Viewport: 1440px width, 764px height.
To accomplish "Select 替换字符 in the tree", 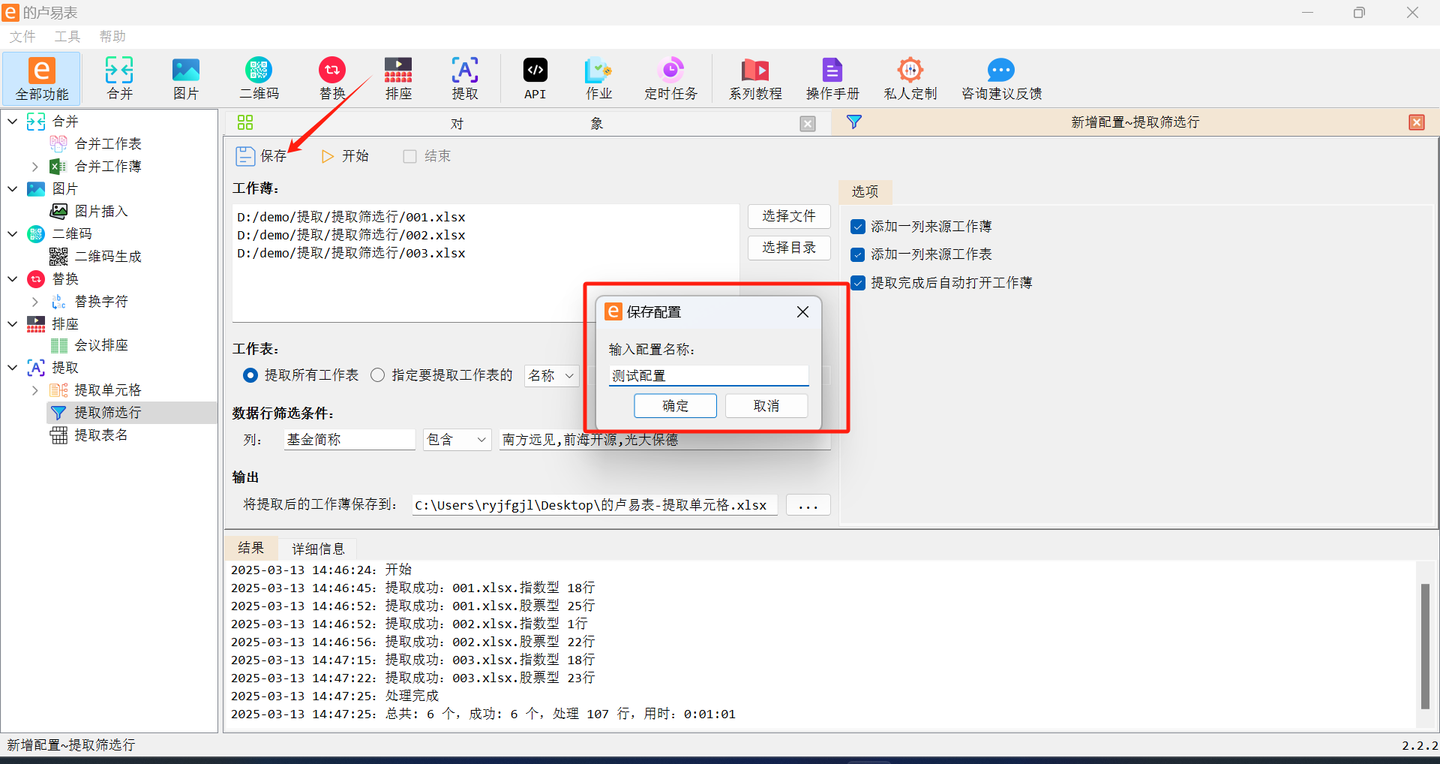I will (x=101, y=301).
